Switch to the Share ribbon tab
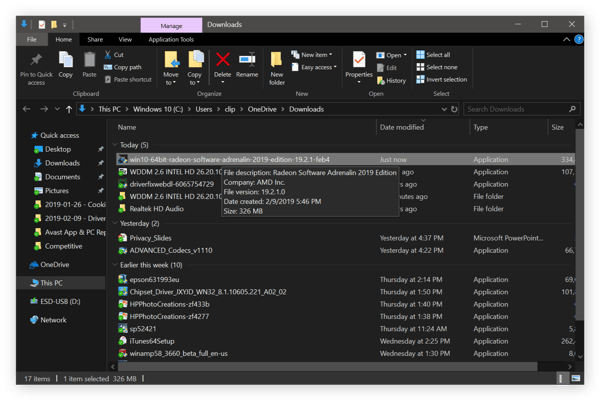 pyautogui.click(x=95, y=39)
